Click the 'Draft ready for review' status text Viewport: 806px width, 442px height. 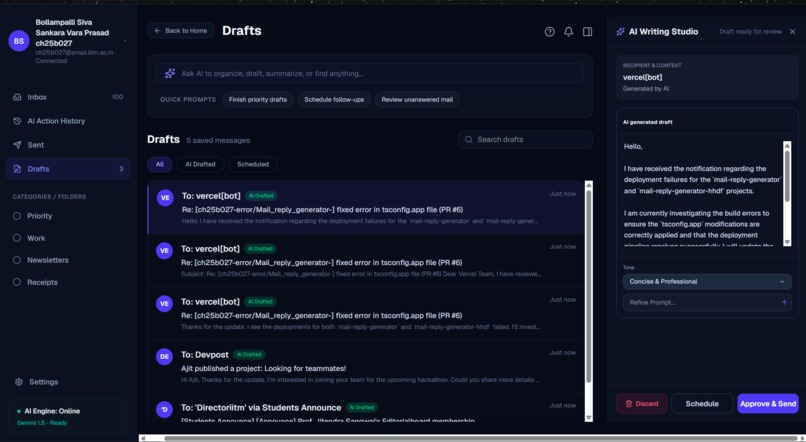click(750, 32)
